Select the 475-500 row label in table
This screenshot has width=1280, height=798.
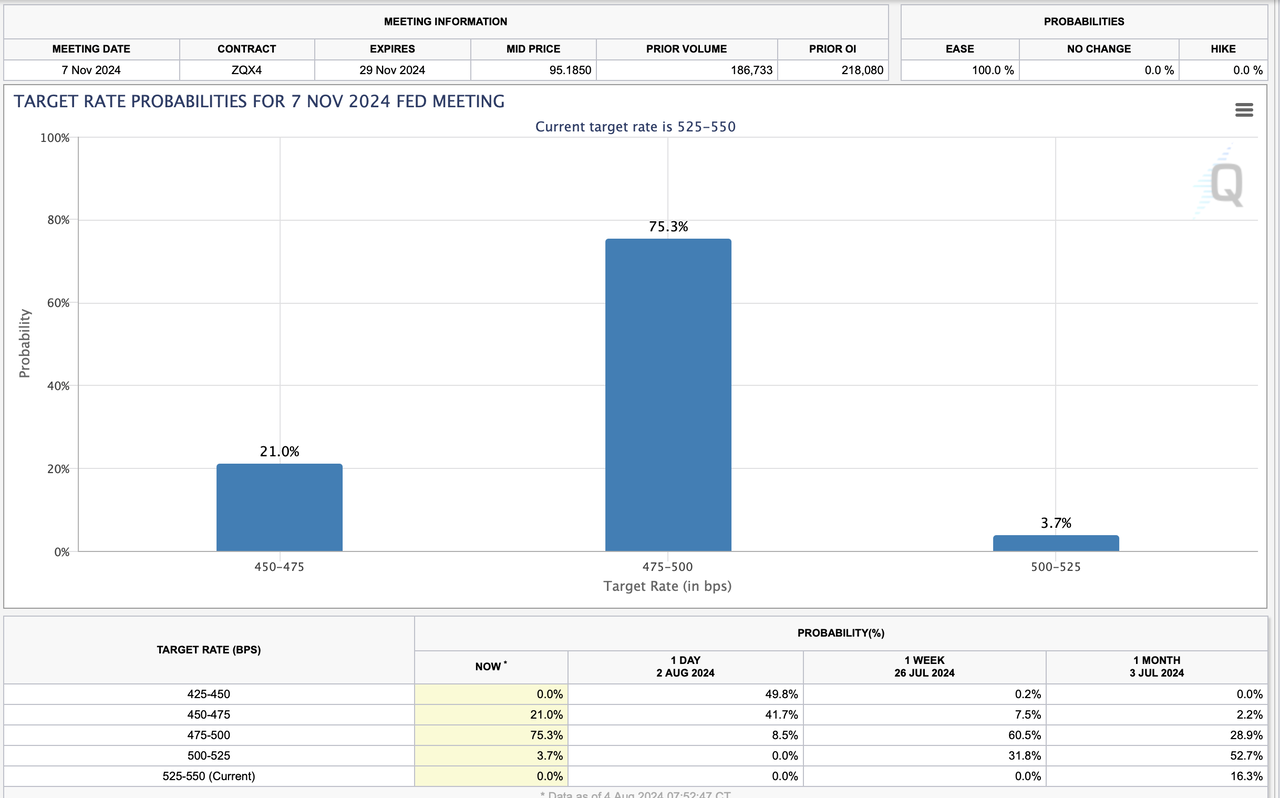point(209,735)
